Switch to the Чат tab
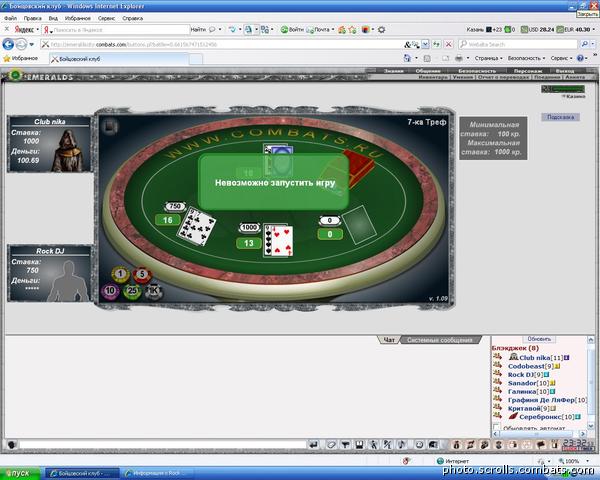The image size is (600, 480). tap(389, 340)
